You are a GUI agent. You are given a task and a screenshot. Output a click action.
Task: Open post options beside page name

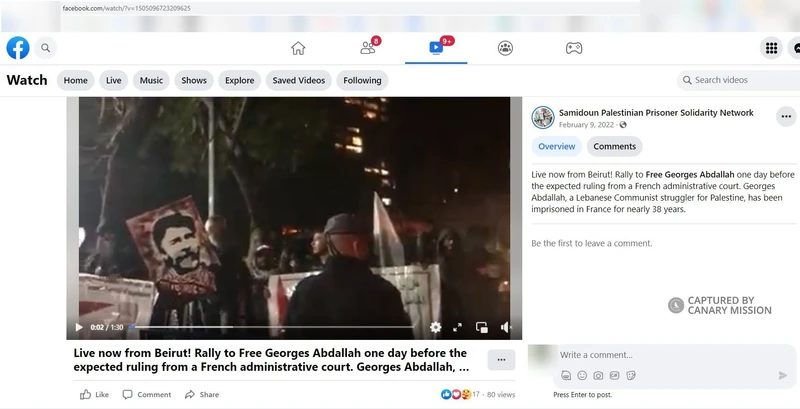pyautogui.click(x=786, y=116)
